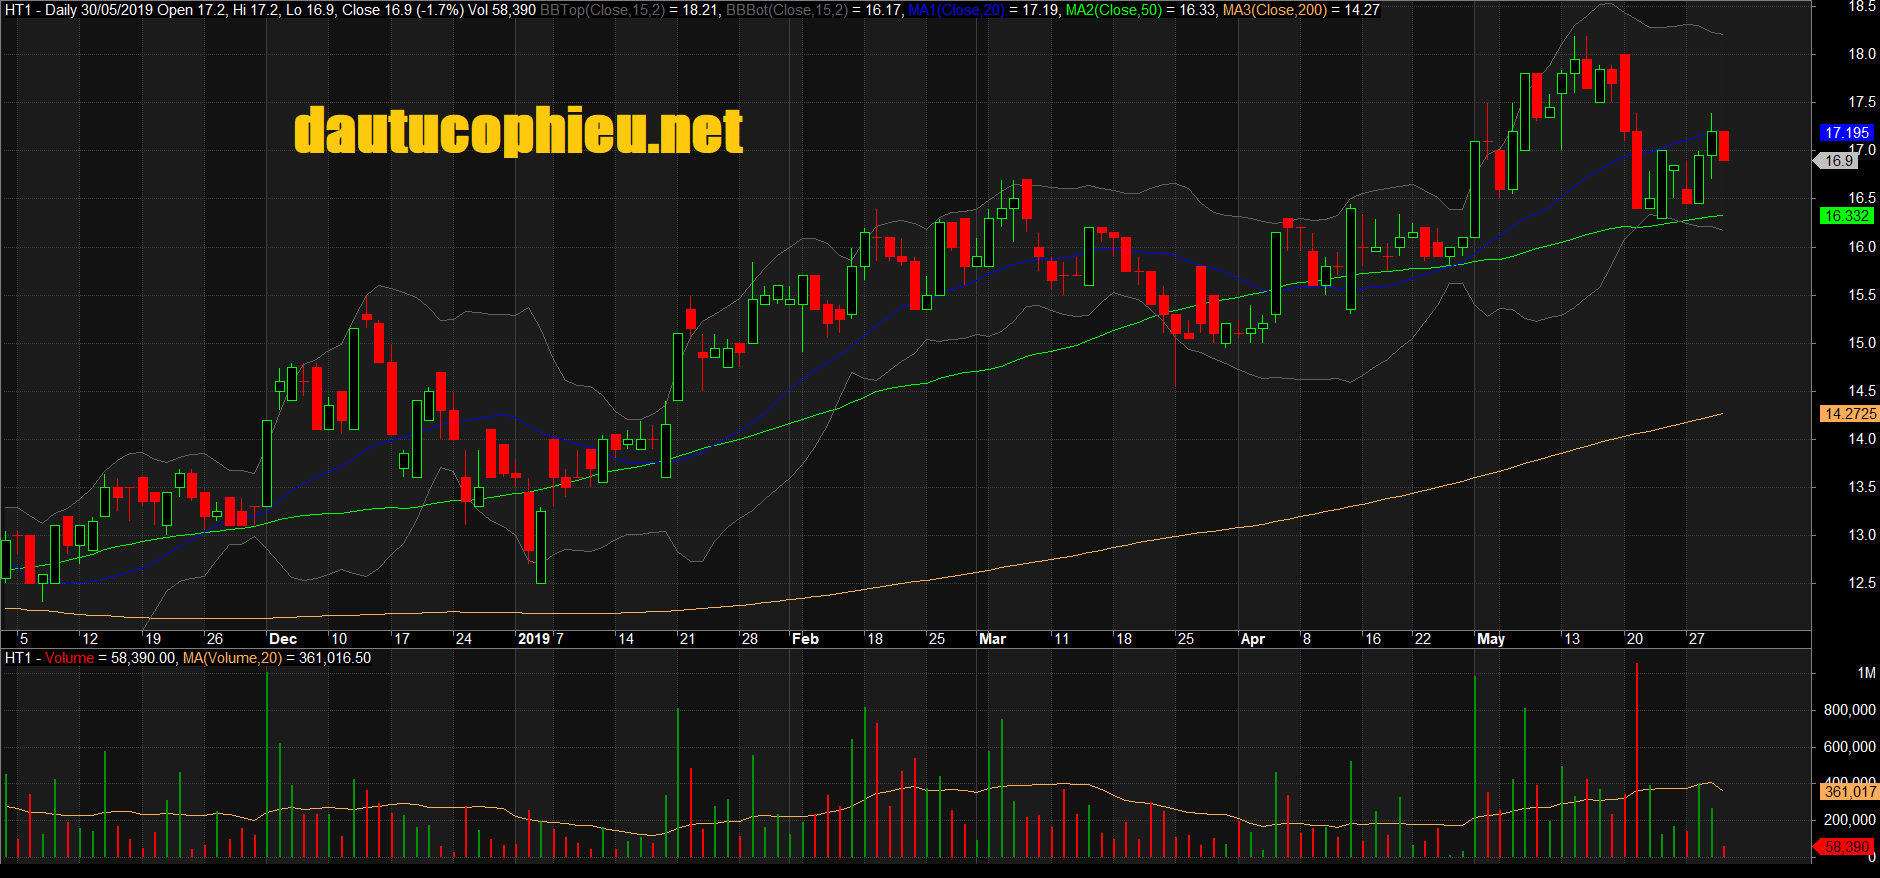Click date label 13 on the time axis
The height and width of the screenshot is (878, 1880).
tap(1572, 639)
